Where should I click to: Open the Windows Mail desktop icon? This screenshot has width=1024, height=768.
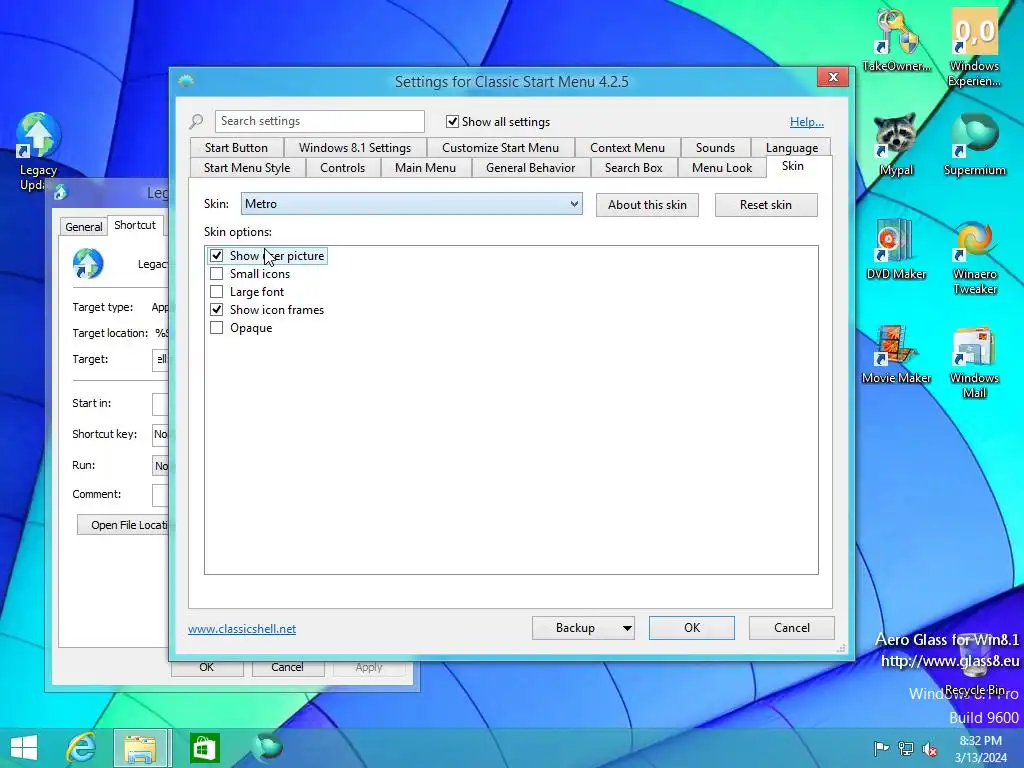[x=974, y=362]
